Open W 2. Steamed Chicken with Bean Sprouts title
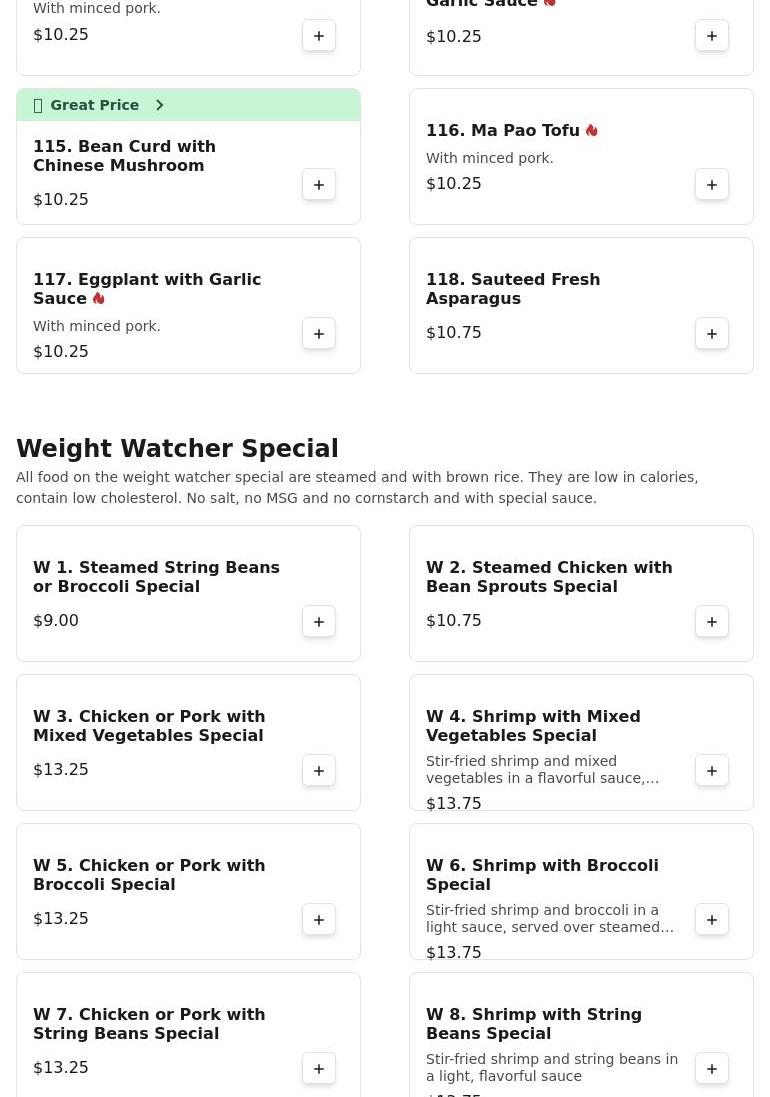 549,576
